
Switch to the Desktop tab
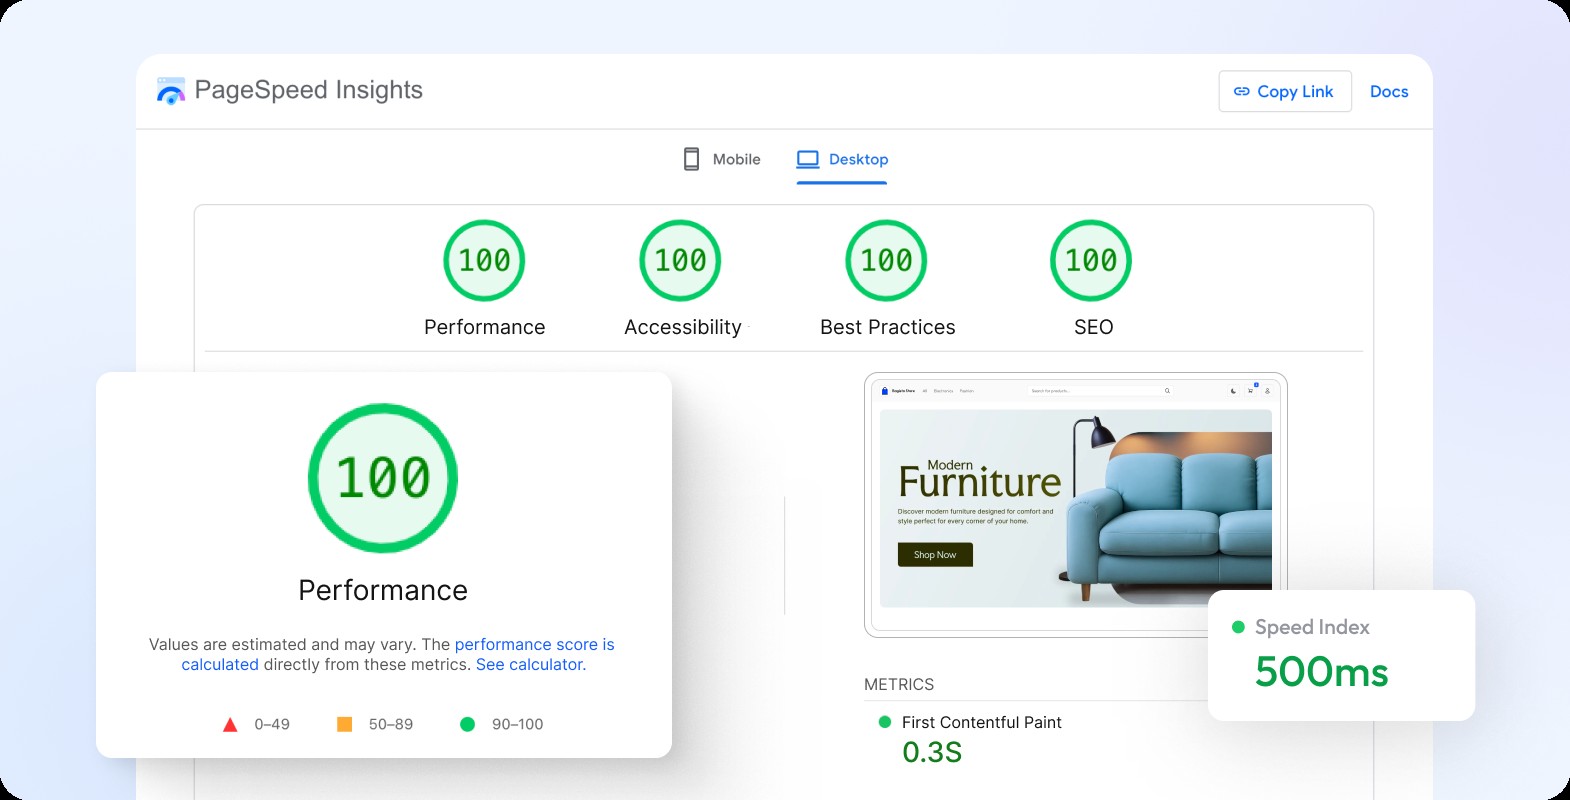842,159
